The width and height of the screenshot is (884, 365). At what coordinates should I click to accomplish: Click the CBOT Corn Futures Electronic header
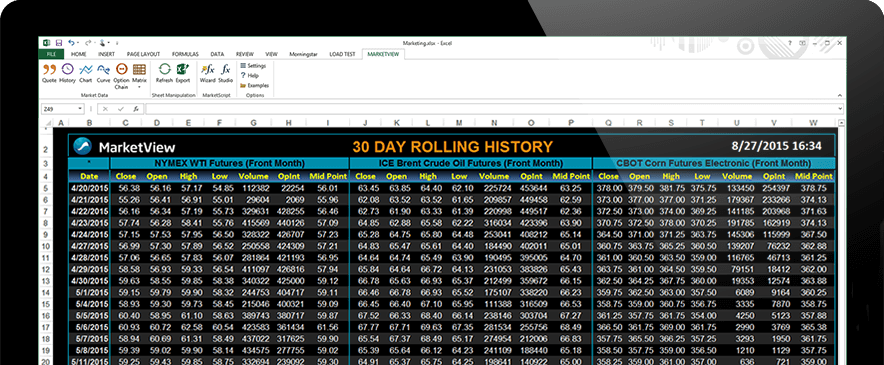tap(714, 164)
